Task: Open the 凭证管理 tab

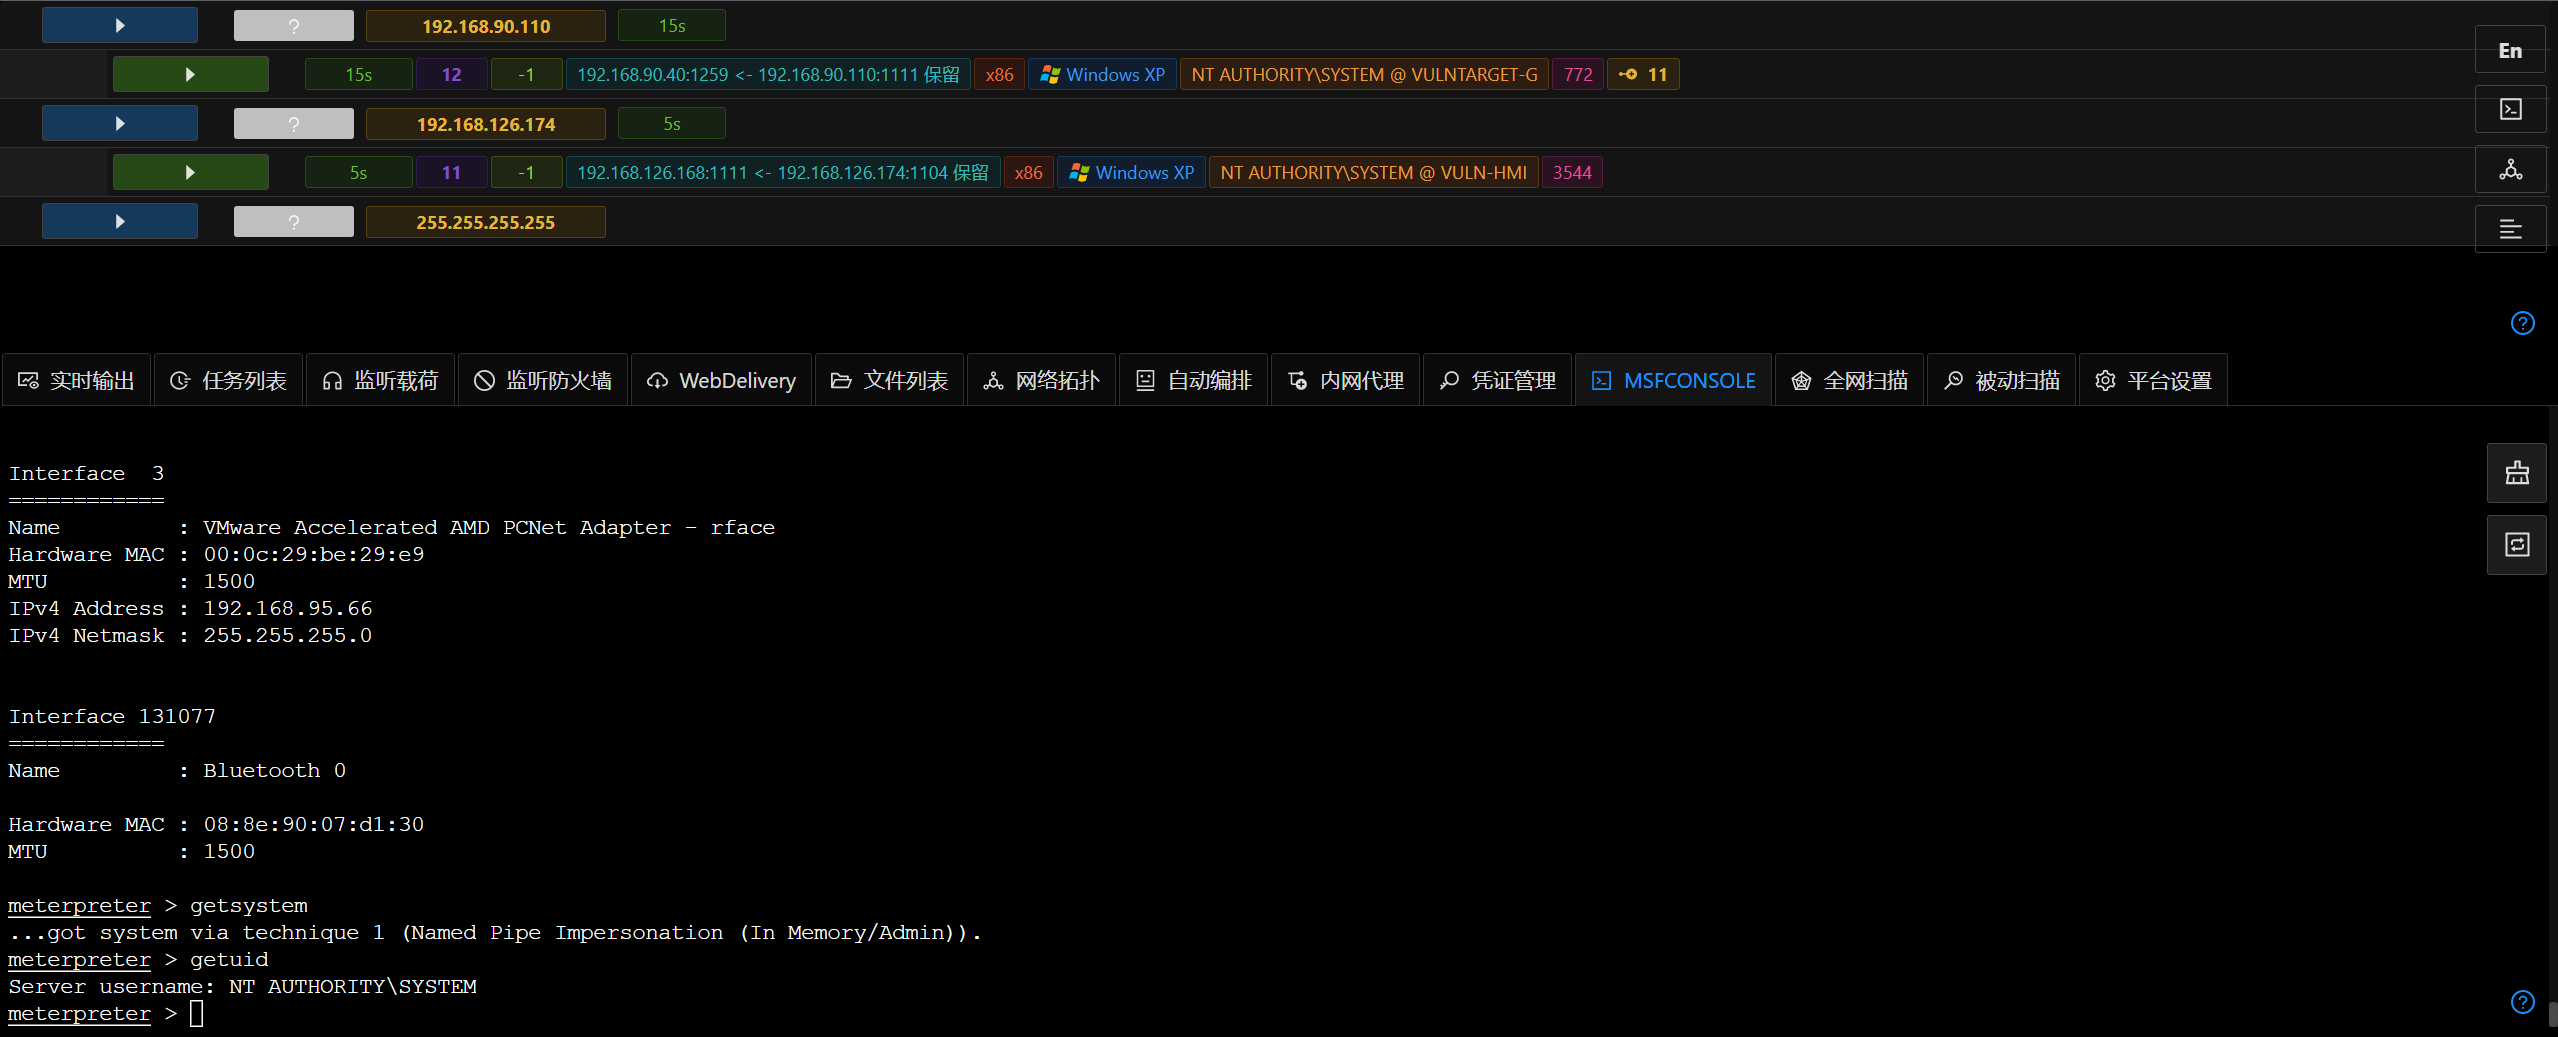Action: [x=1498, y=380]
